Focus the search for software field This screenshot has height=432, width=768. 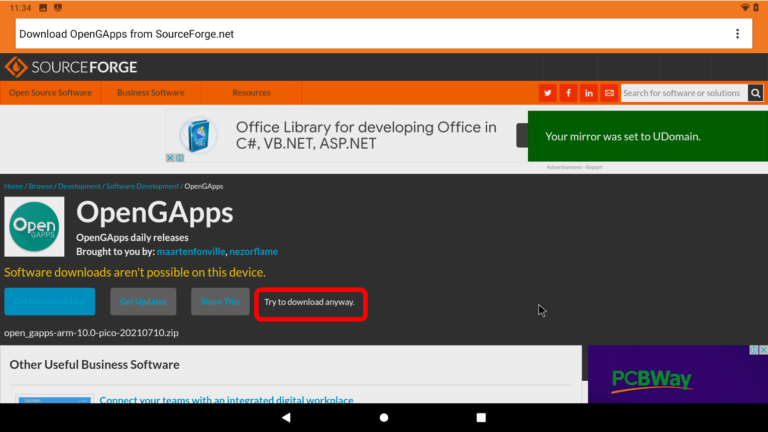tap(683, 93)
